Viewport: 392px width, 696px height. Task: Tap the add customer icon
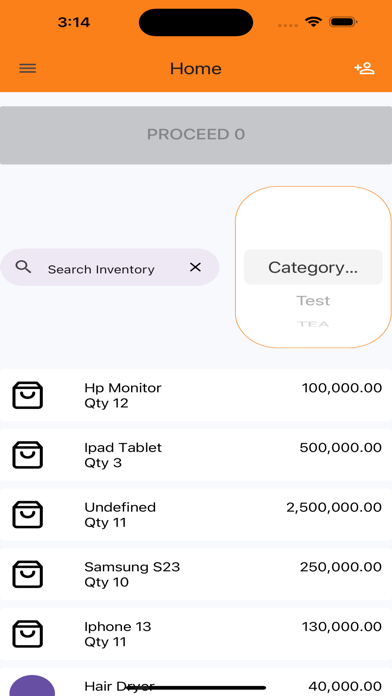pyautogui.click(x=364, y=68)
